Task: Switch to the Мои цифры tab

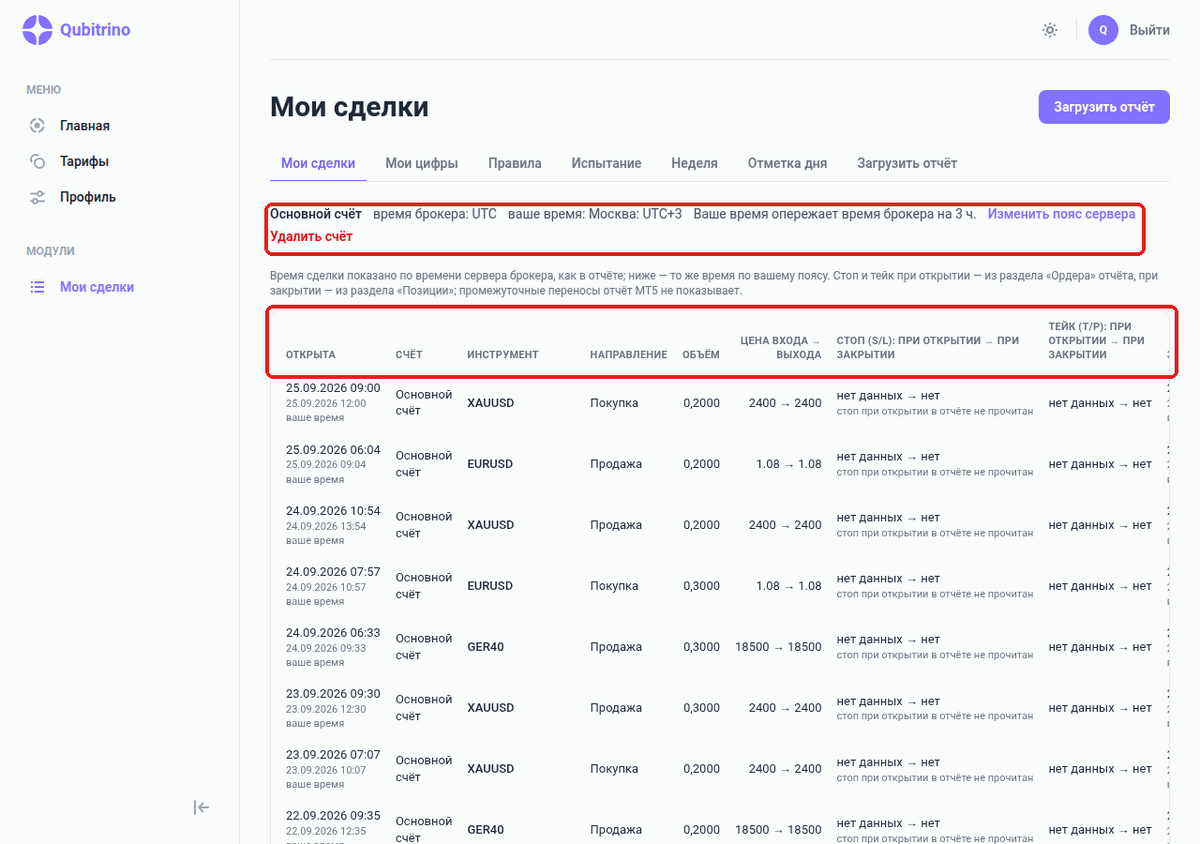Action: pos(422,163)
